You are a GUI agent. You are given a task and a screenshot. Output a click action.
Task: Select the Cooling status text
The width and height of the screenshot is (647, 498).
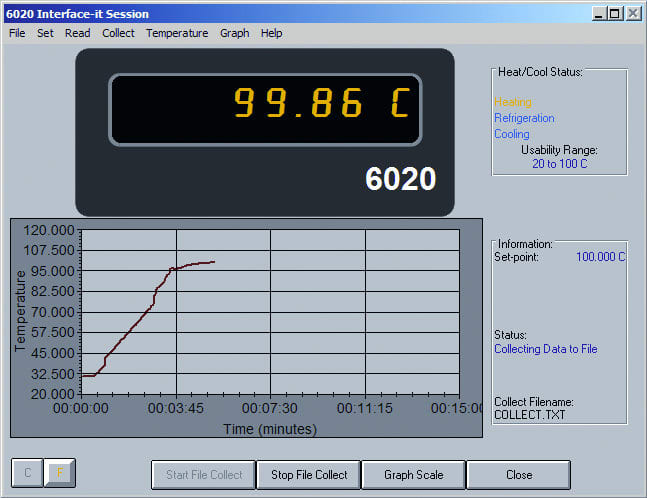512,134
